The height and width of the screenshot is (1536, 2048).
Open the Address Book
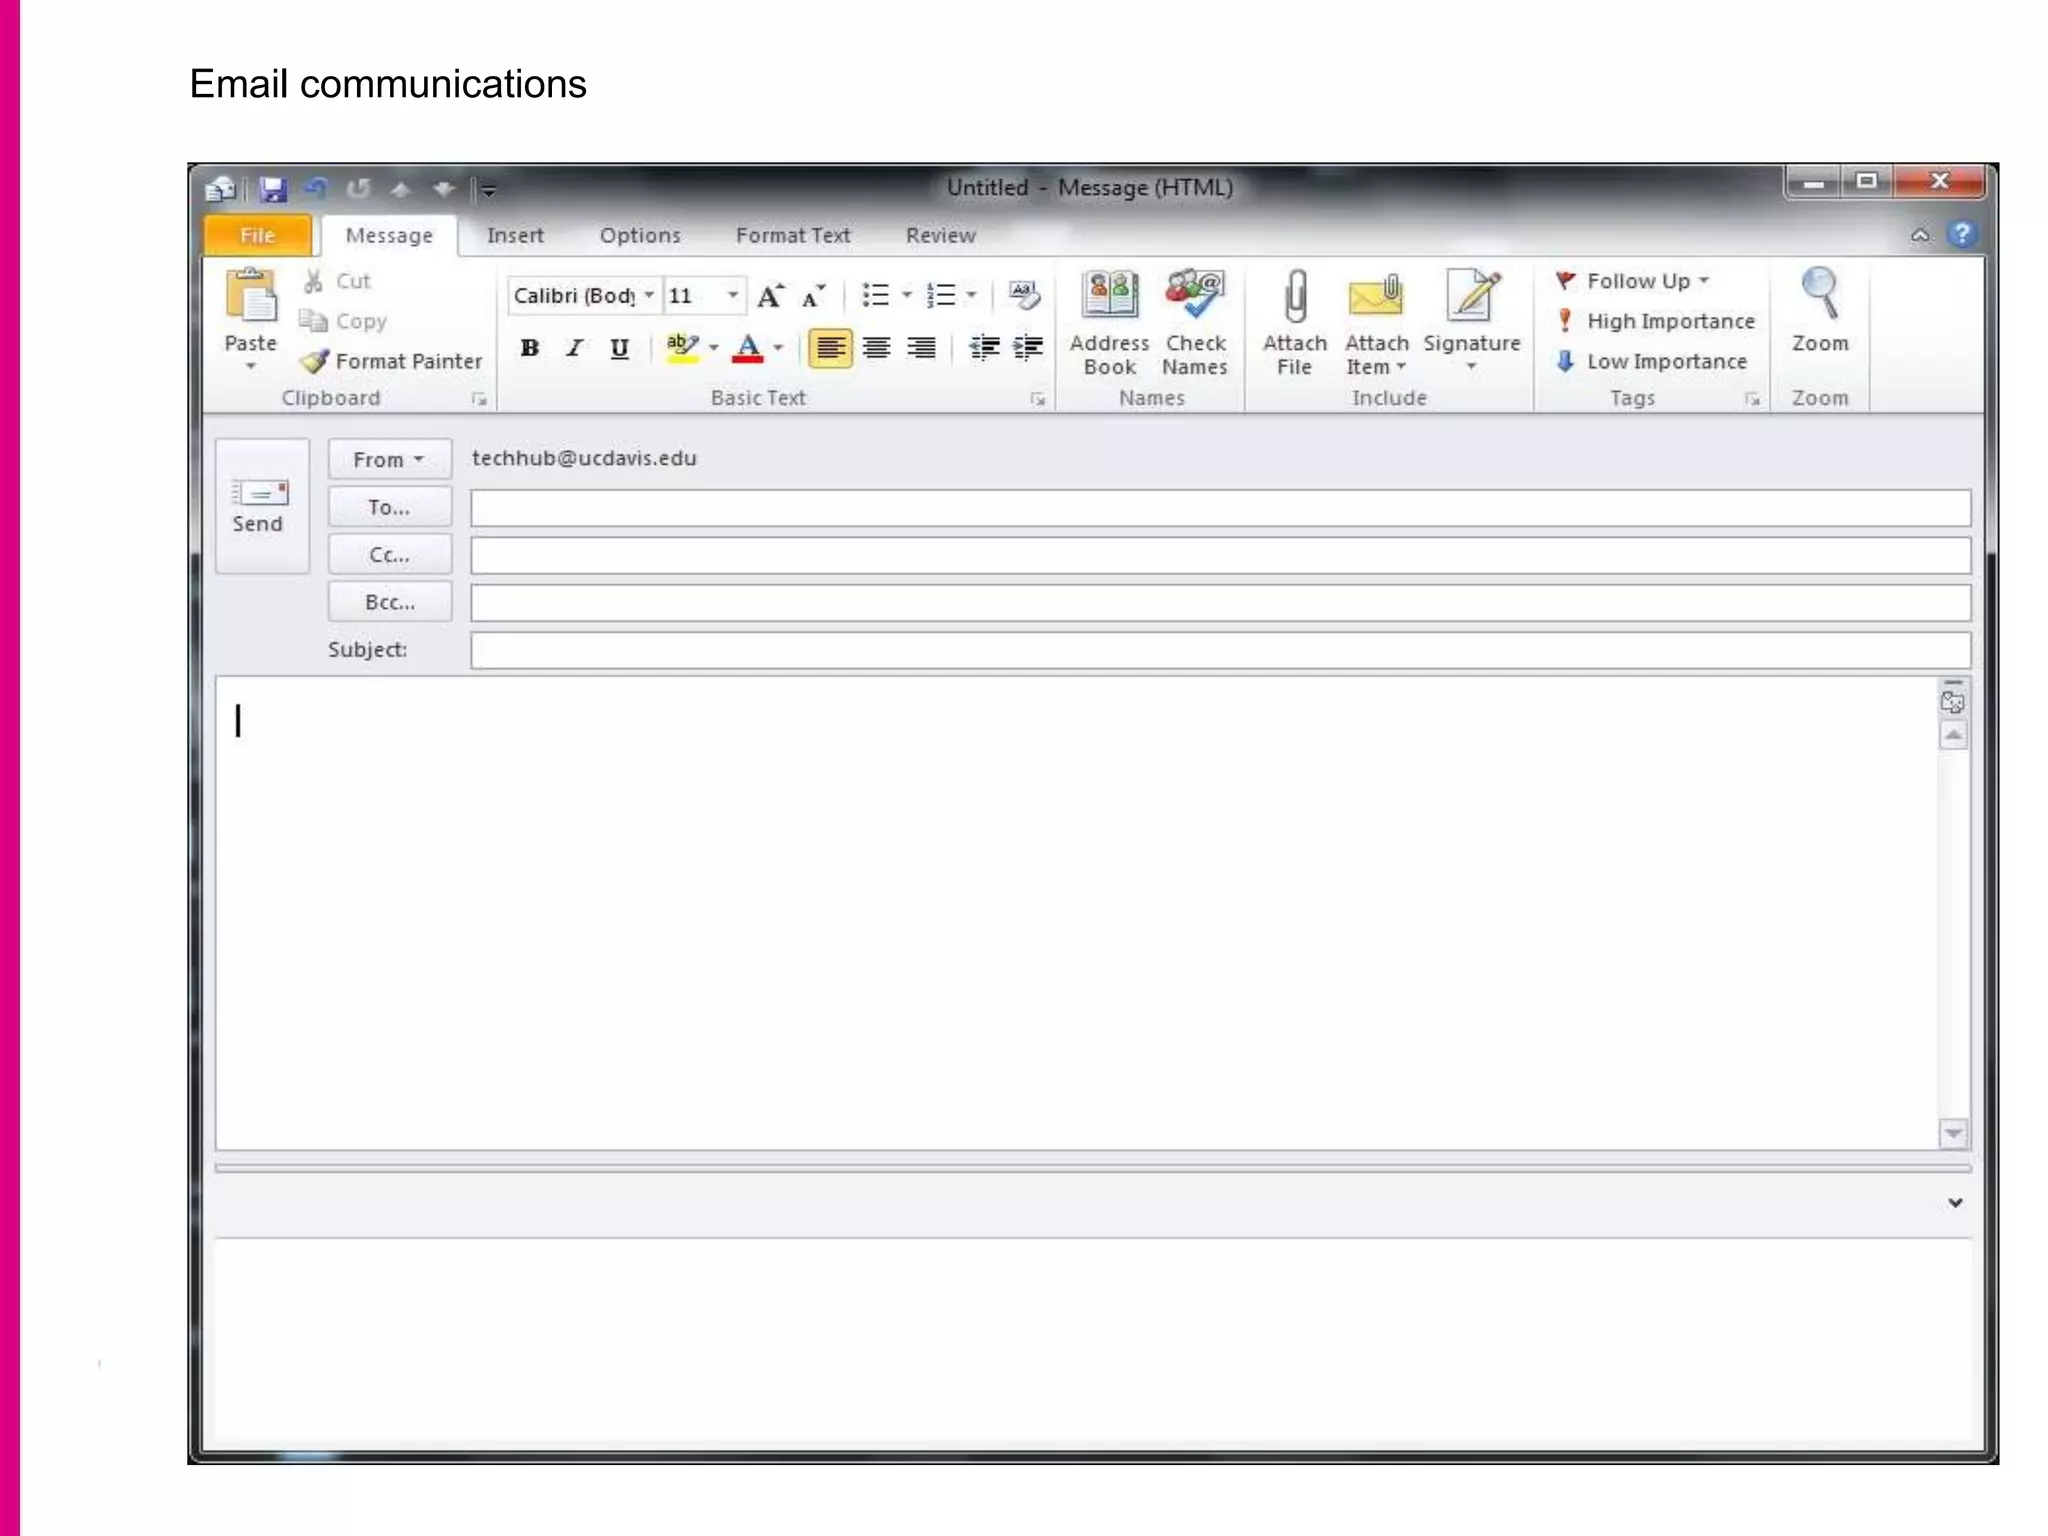1109,322
